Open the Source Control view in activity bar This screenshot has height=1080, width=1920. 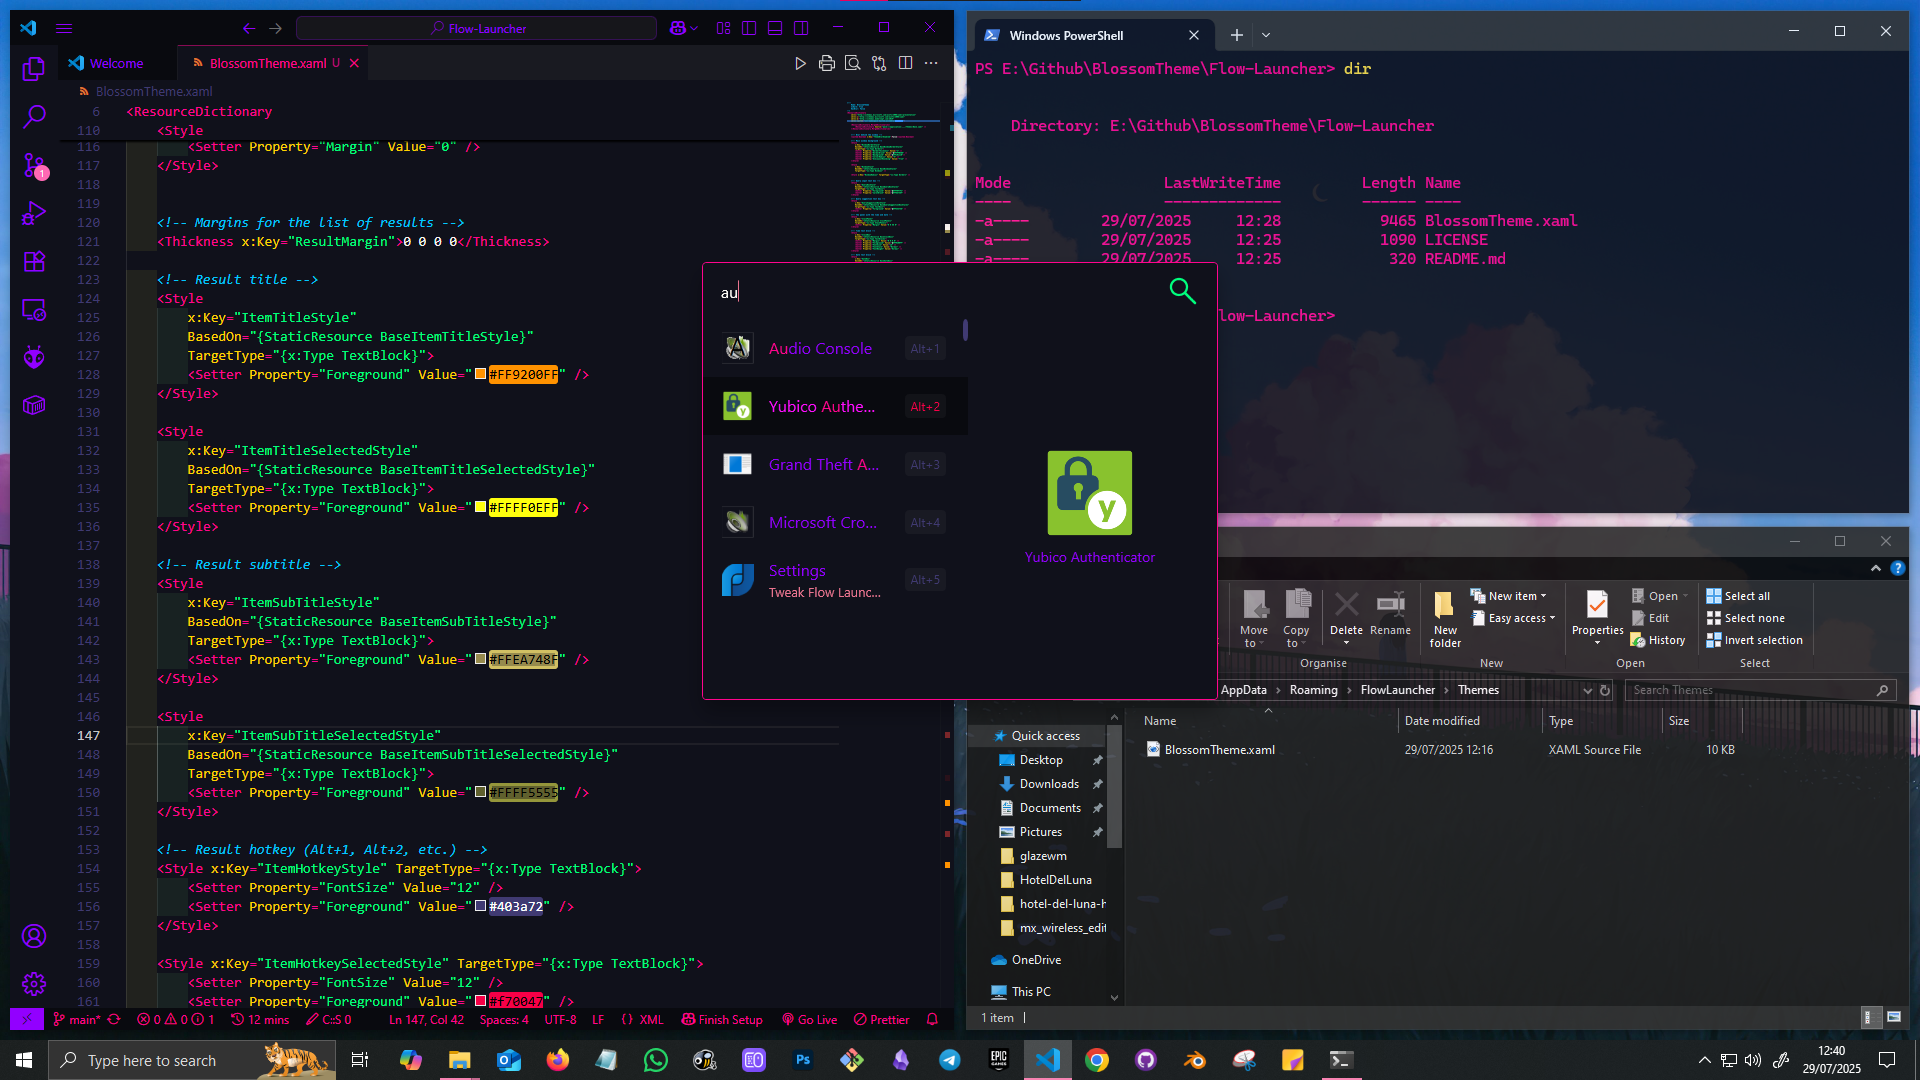click(x=34, y=165)
